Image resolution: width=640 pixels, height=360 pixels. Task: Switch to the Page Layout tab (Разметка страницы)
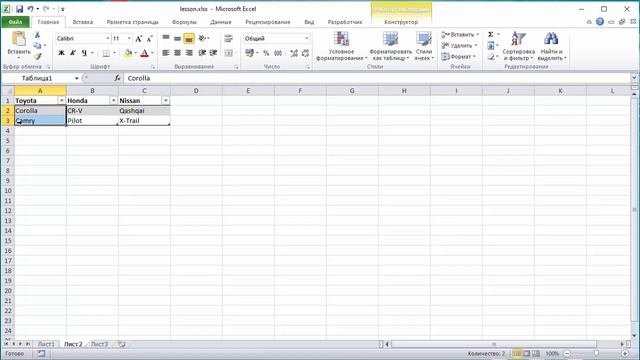tap(132, 22)
